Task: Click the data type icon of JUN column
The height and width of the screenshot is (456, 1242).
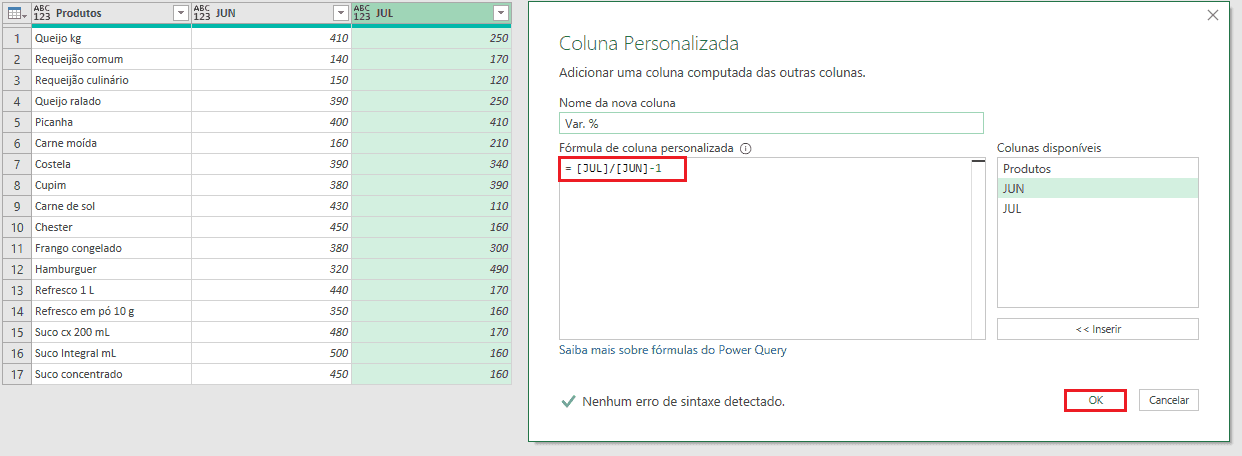Action: (202, 13)
